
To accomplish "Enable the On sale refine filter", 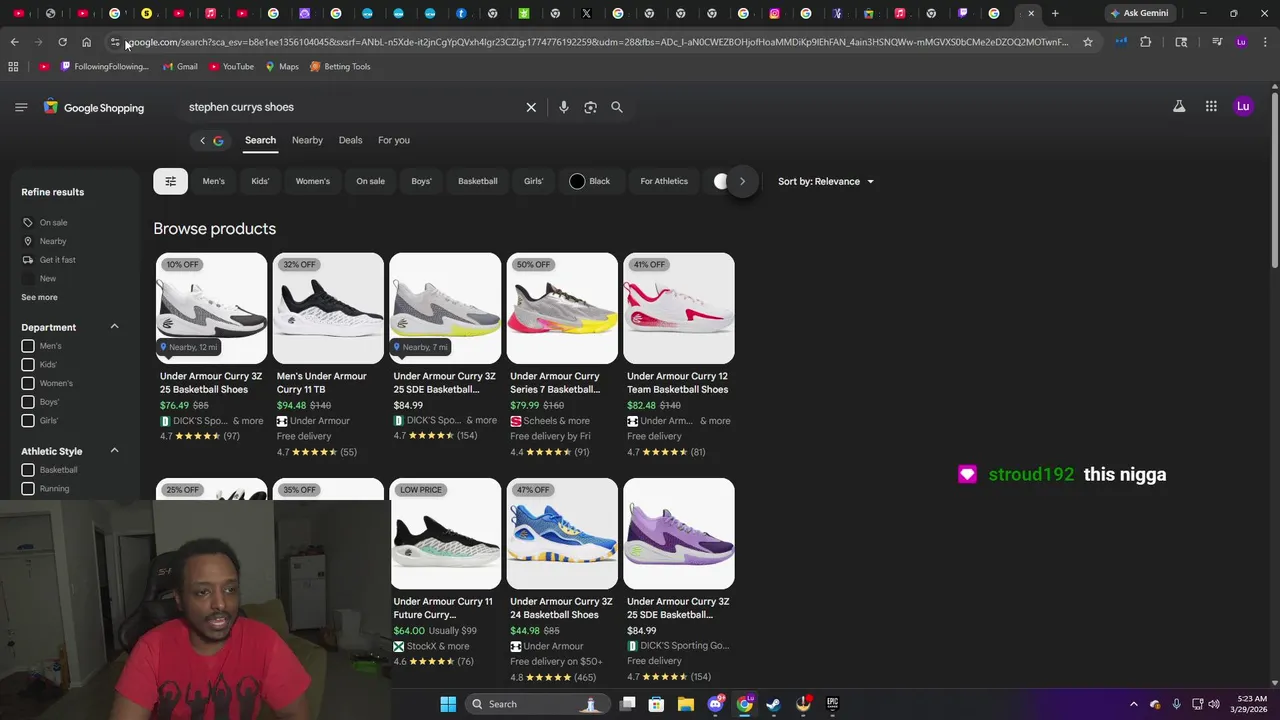I will (x=45, y=223).
